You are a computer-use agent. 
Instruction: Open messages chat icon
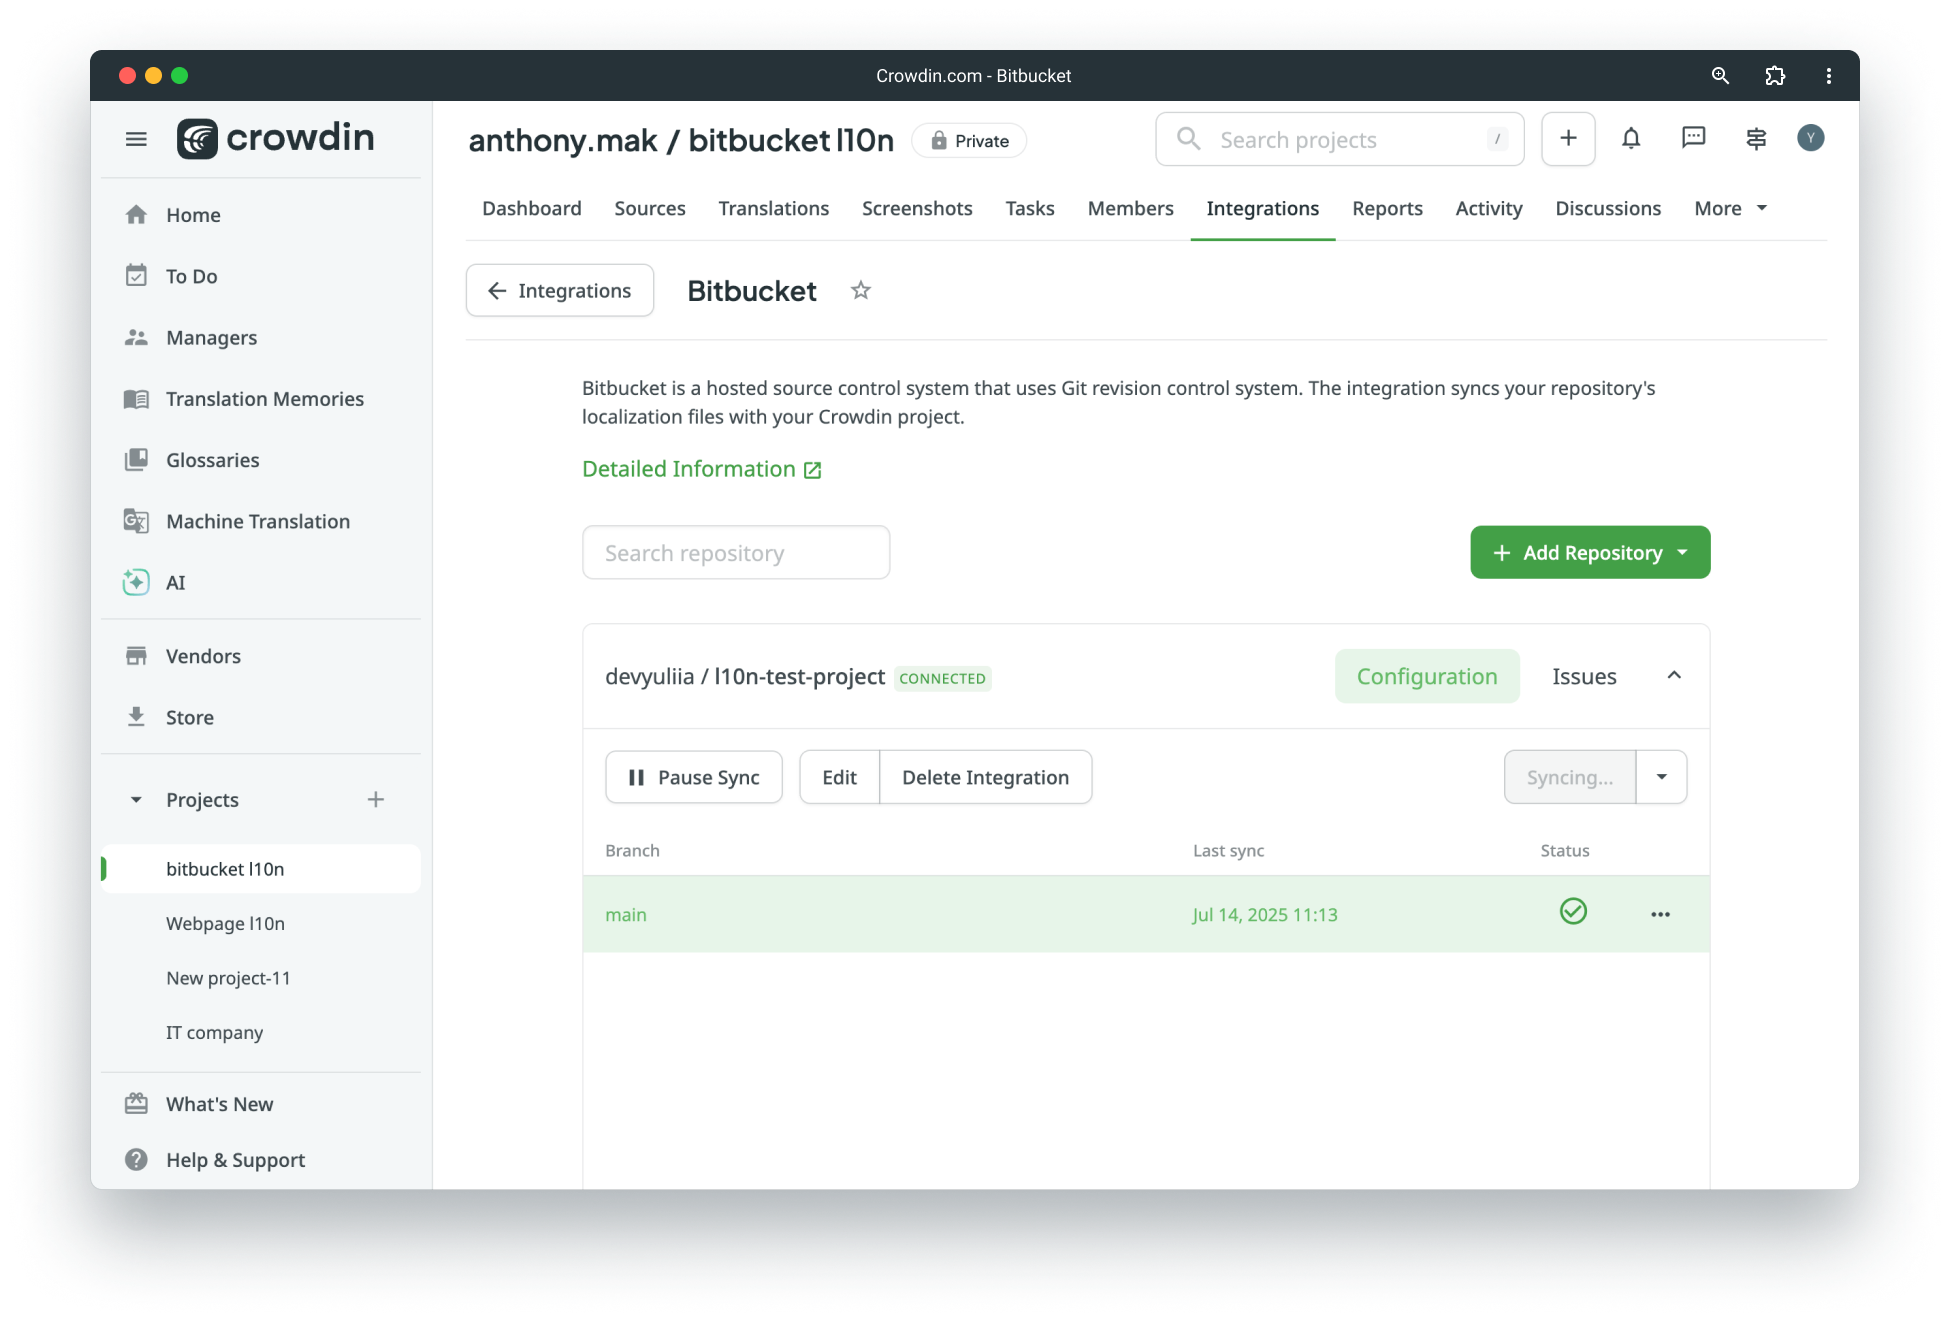pos(1693,138)
